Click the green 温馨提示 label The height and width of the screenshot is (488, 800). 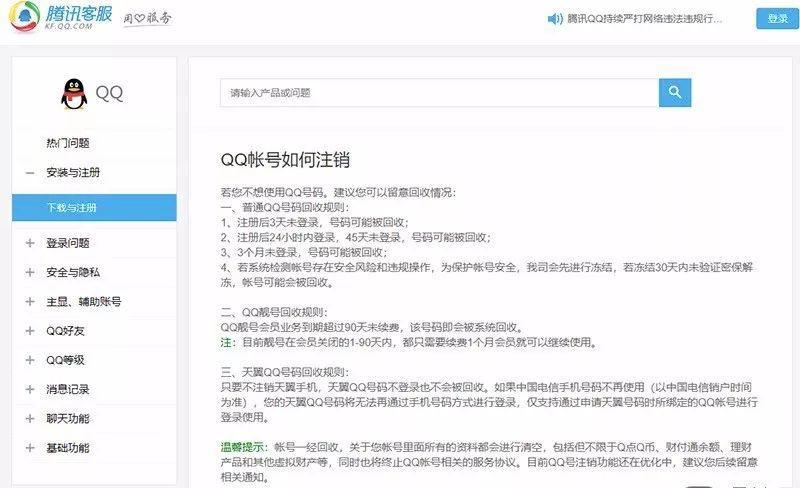[x=242, y=447]
